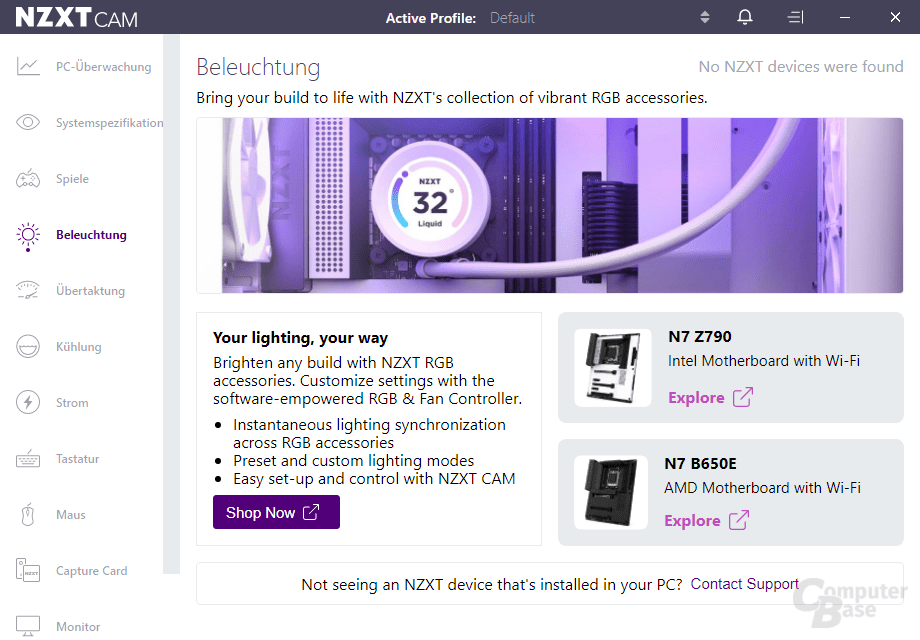The width and height of the screenshot is (920, 640).
Task: Expand the Active Profile selector arrows
Action: tap(703, 17)
